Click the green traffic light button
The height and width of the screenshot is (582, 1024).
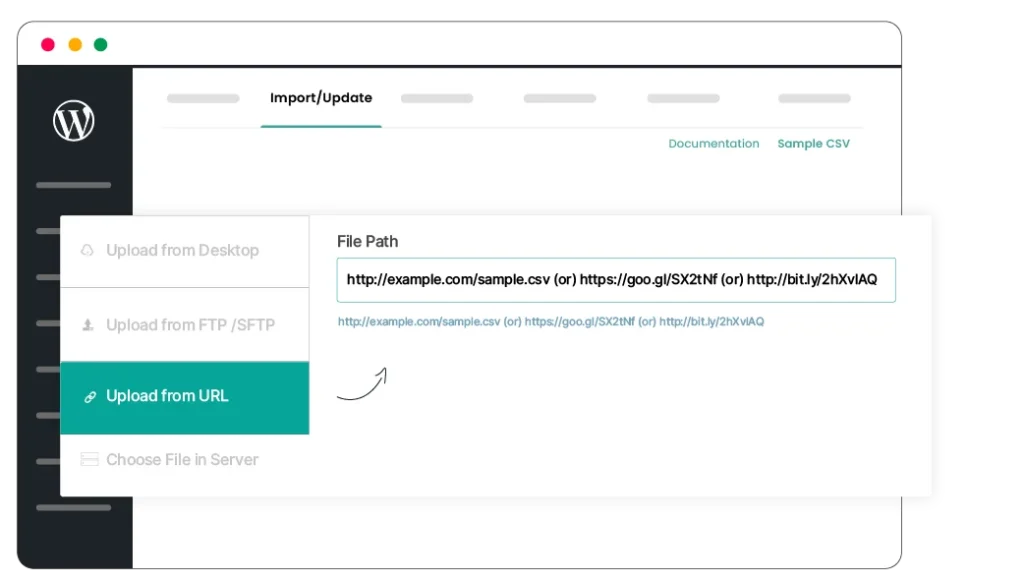(99, 44)
